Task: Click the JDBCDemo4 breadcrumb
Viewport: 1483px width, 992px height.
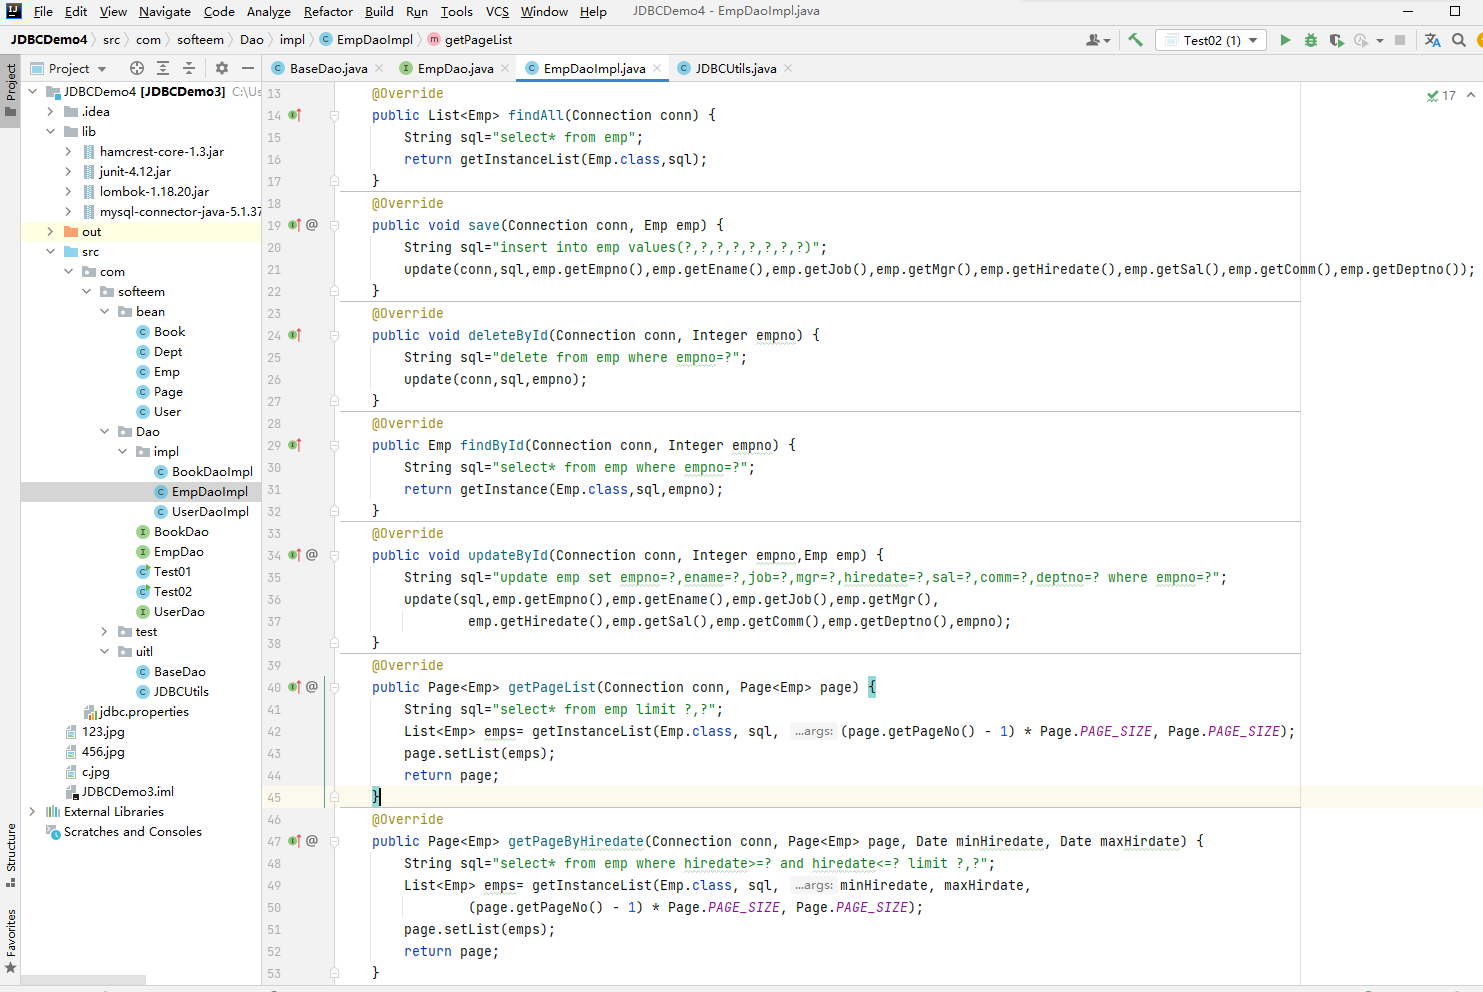Action: click(49, 40)
